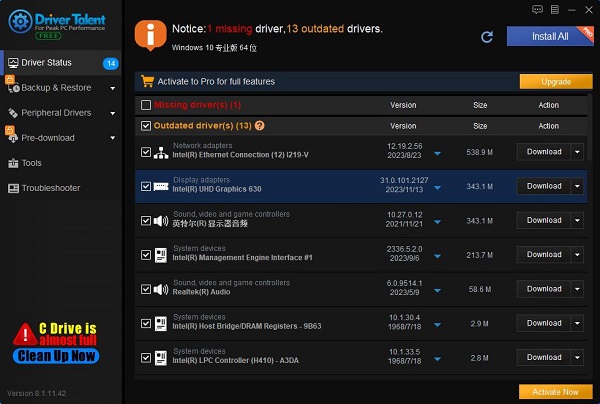Expand the Backup & Restore submenu arrow

(113, 88)
